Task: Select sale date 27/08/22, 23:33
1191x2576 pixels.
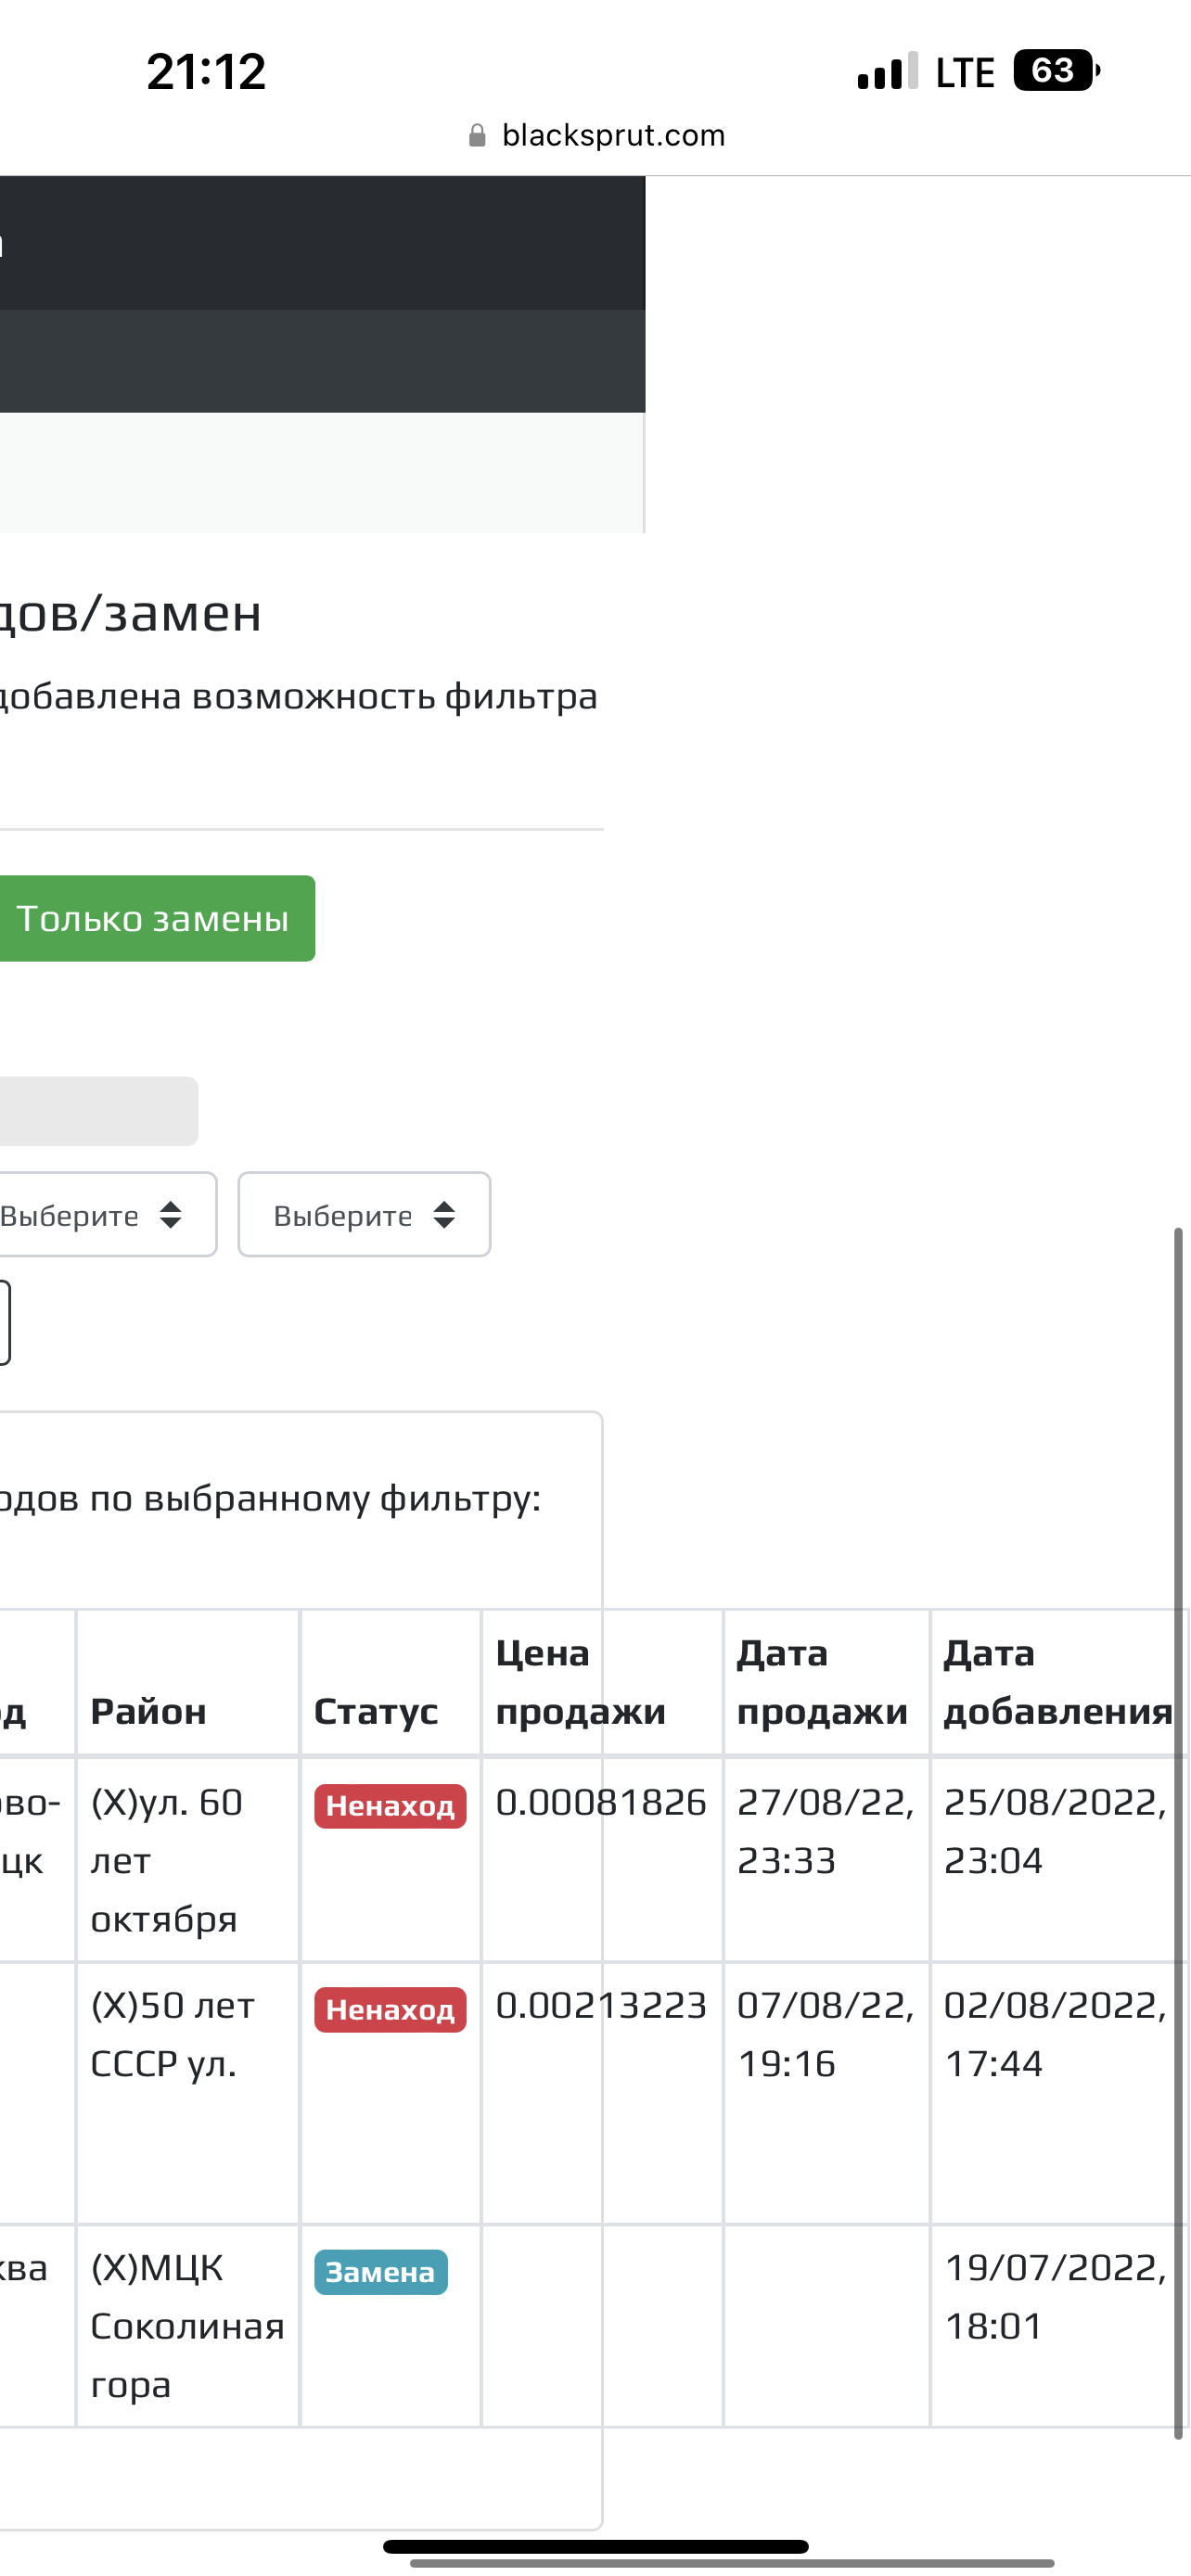Action: coord(826,1831)
